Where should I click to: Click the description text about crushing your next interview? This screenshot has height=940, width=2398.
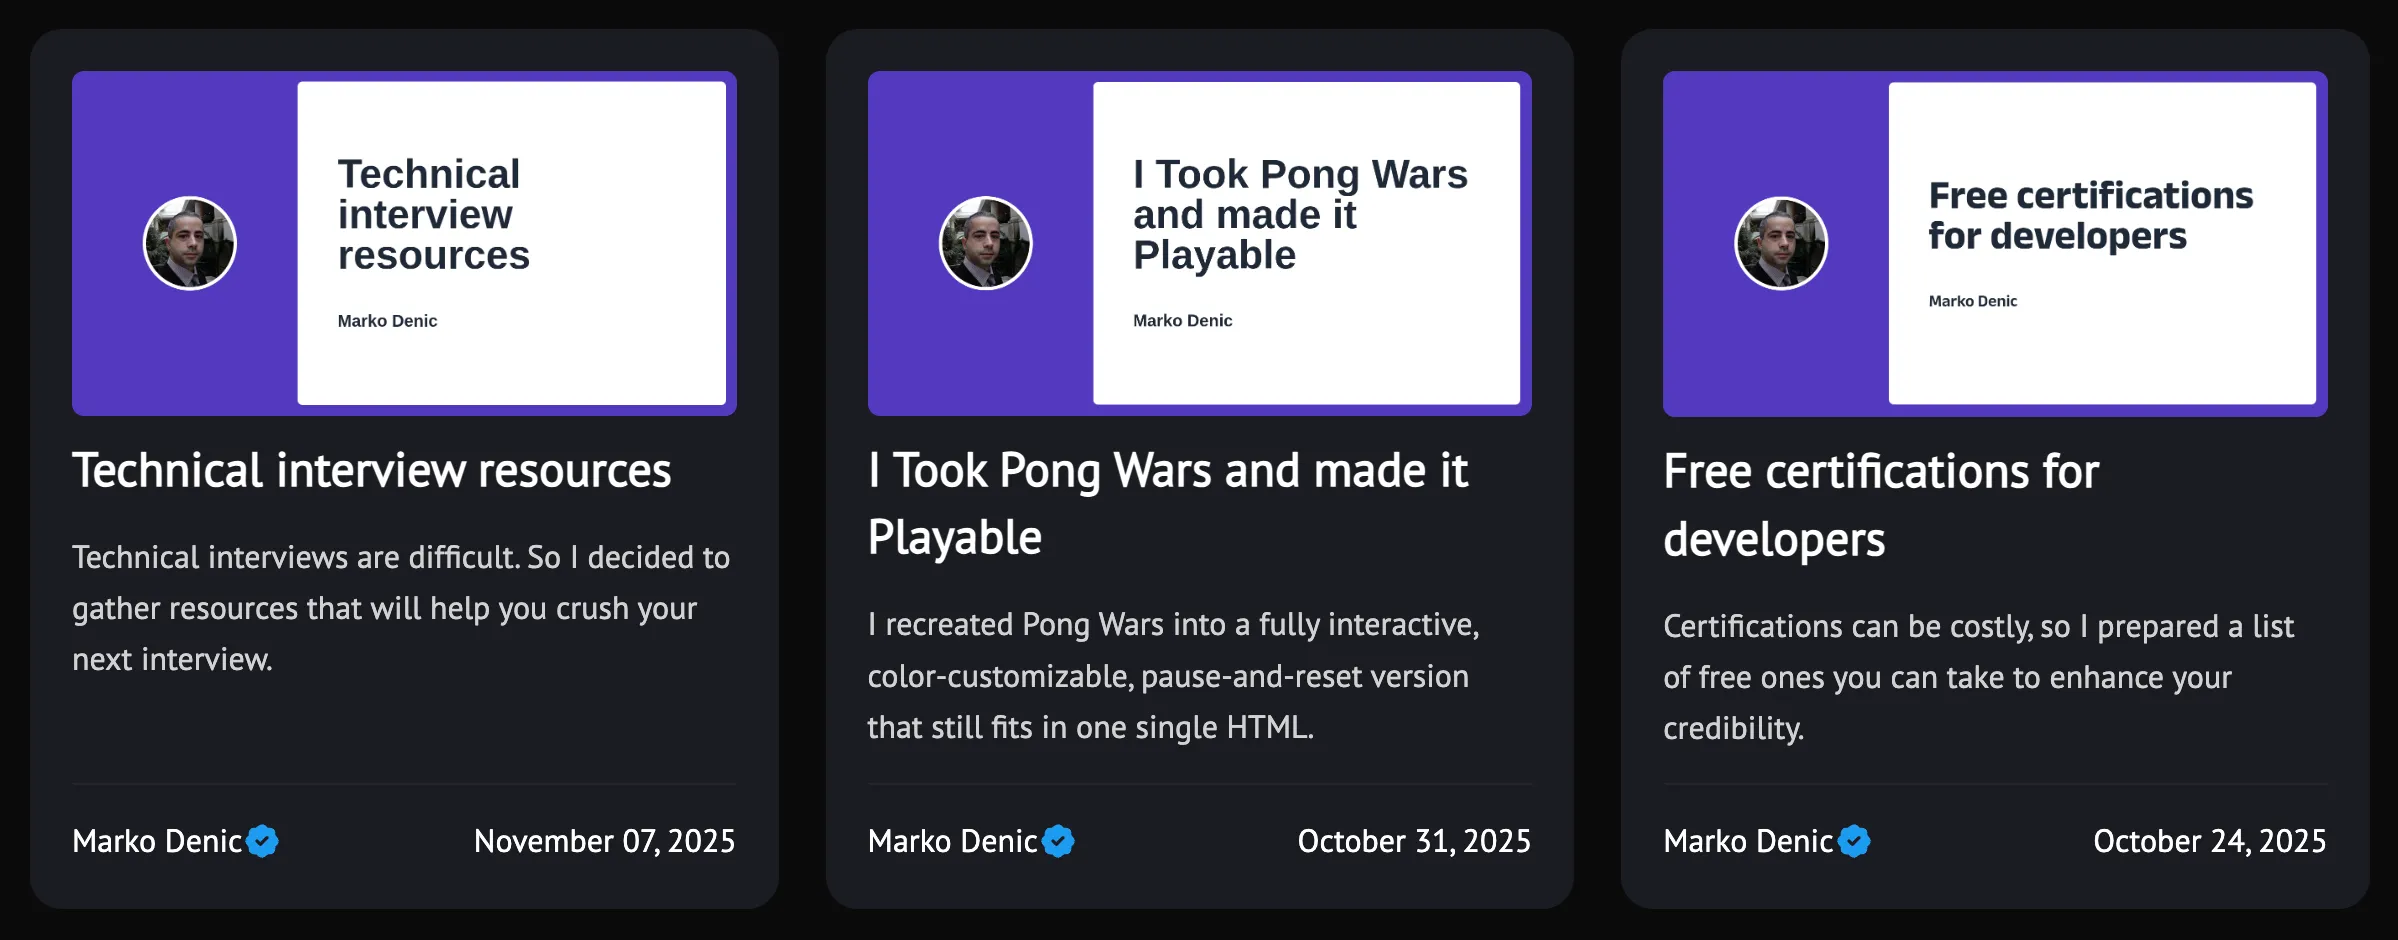[x=400, y=607]
